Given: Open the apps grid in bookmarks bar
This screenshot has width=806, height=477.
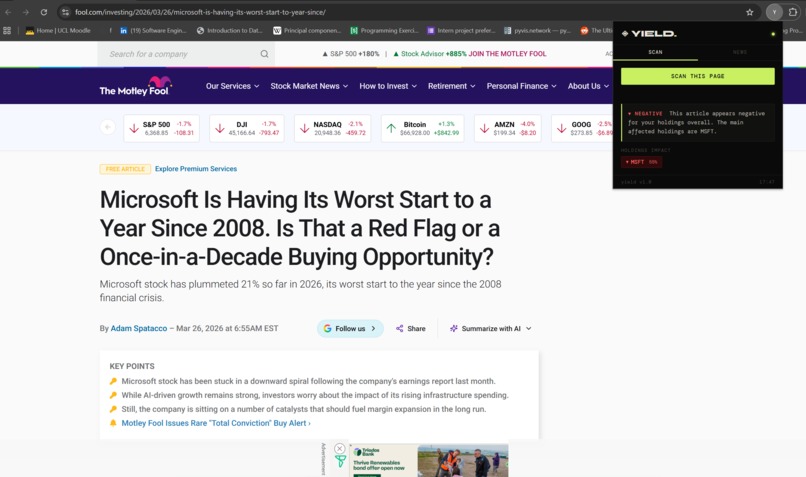Looking at the screenshot, I should click(7, 30).
